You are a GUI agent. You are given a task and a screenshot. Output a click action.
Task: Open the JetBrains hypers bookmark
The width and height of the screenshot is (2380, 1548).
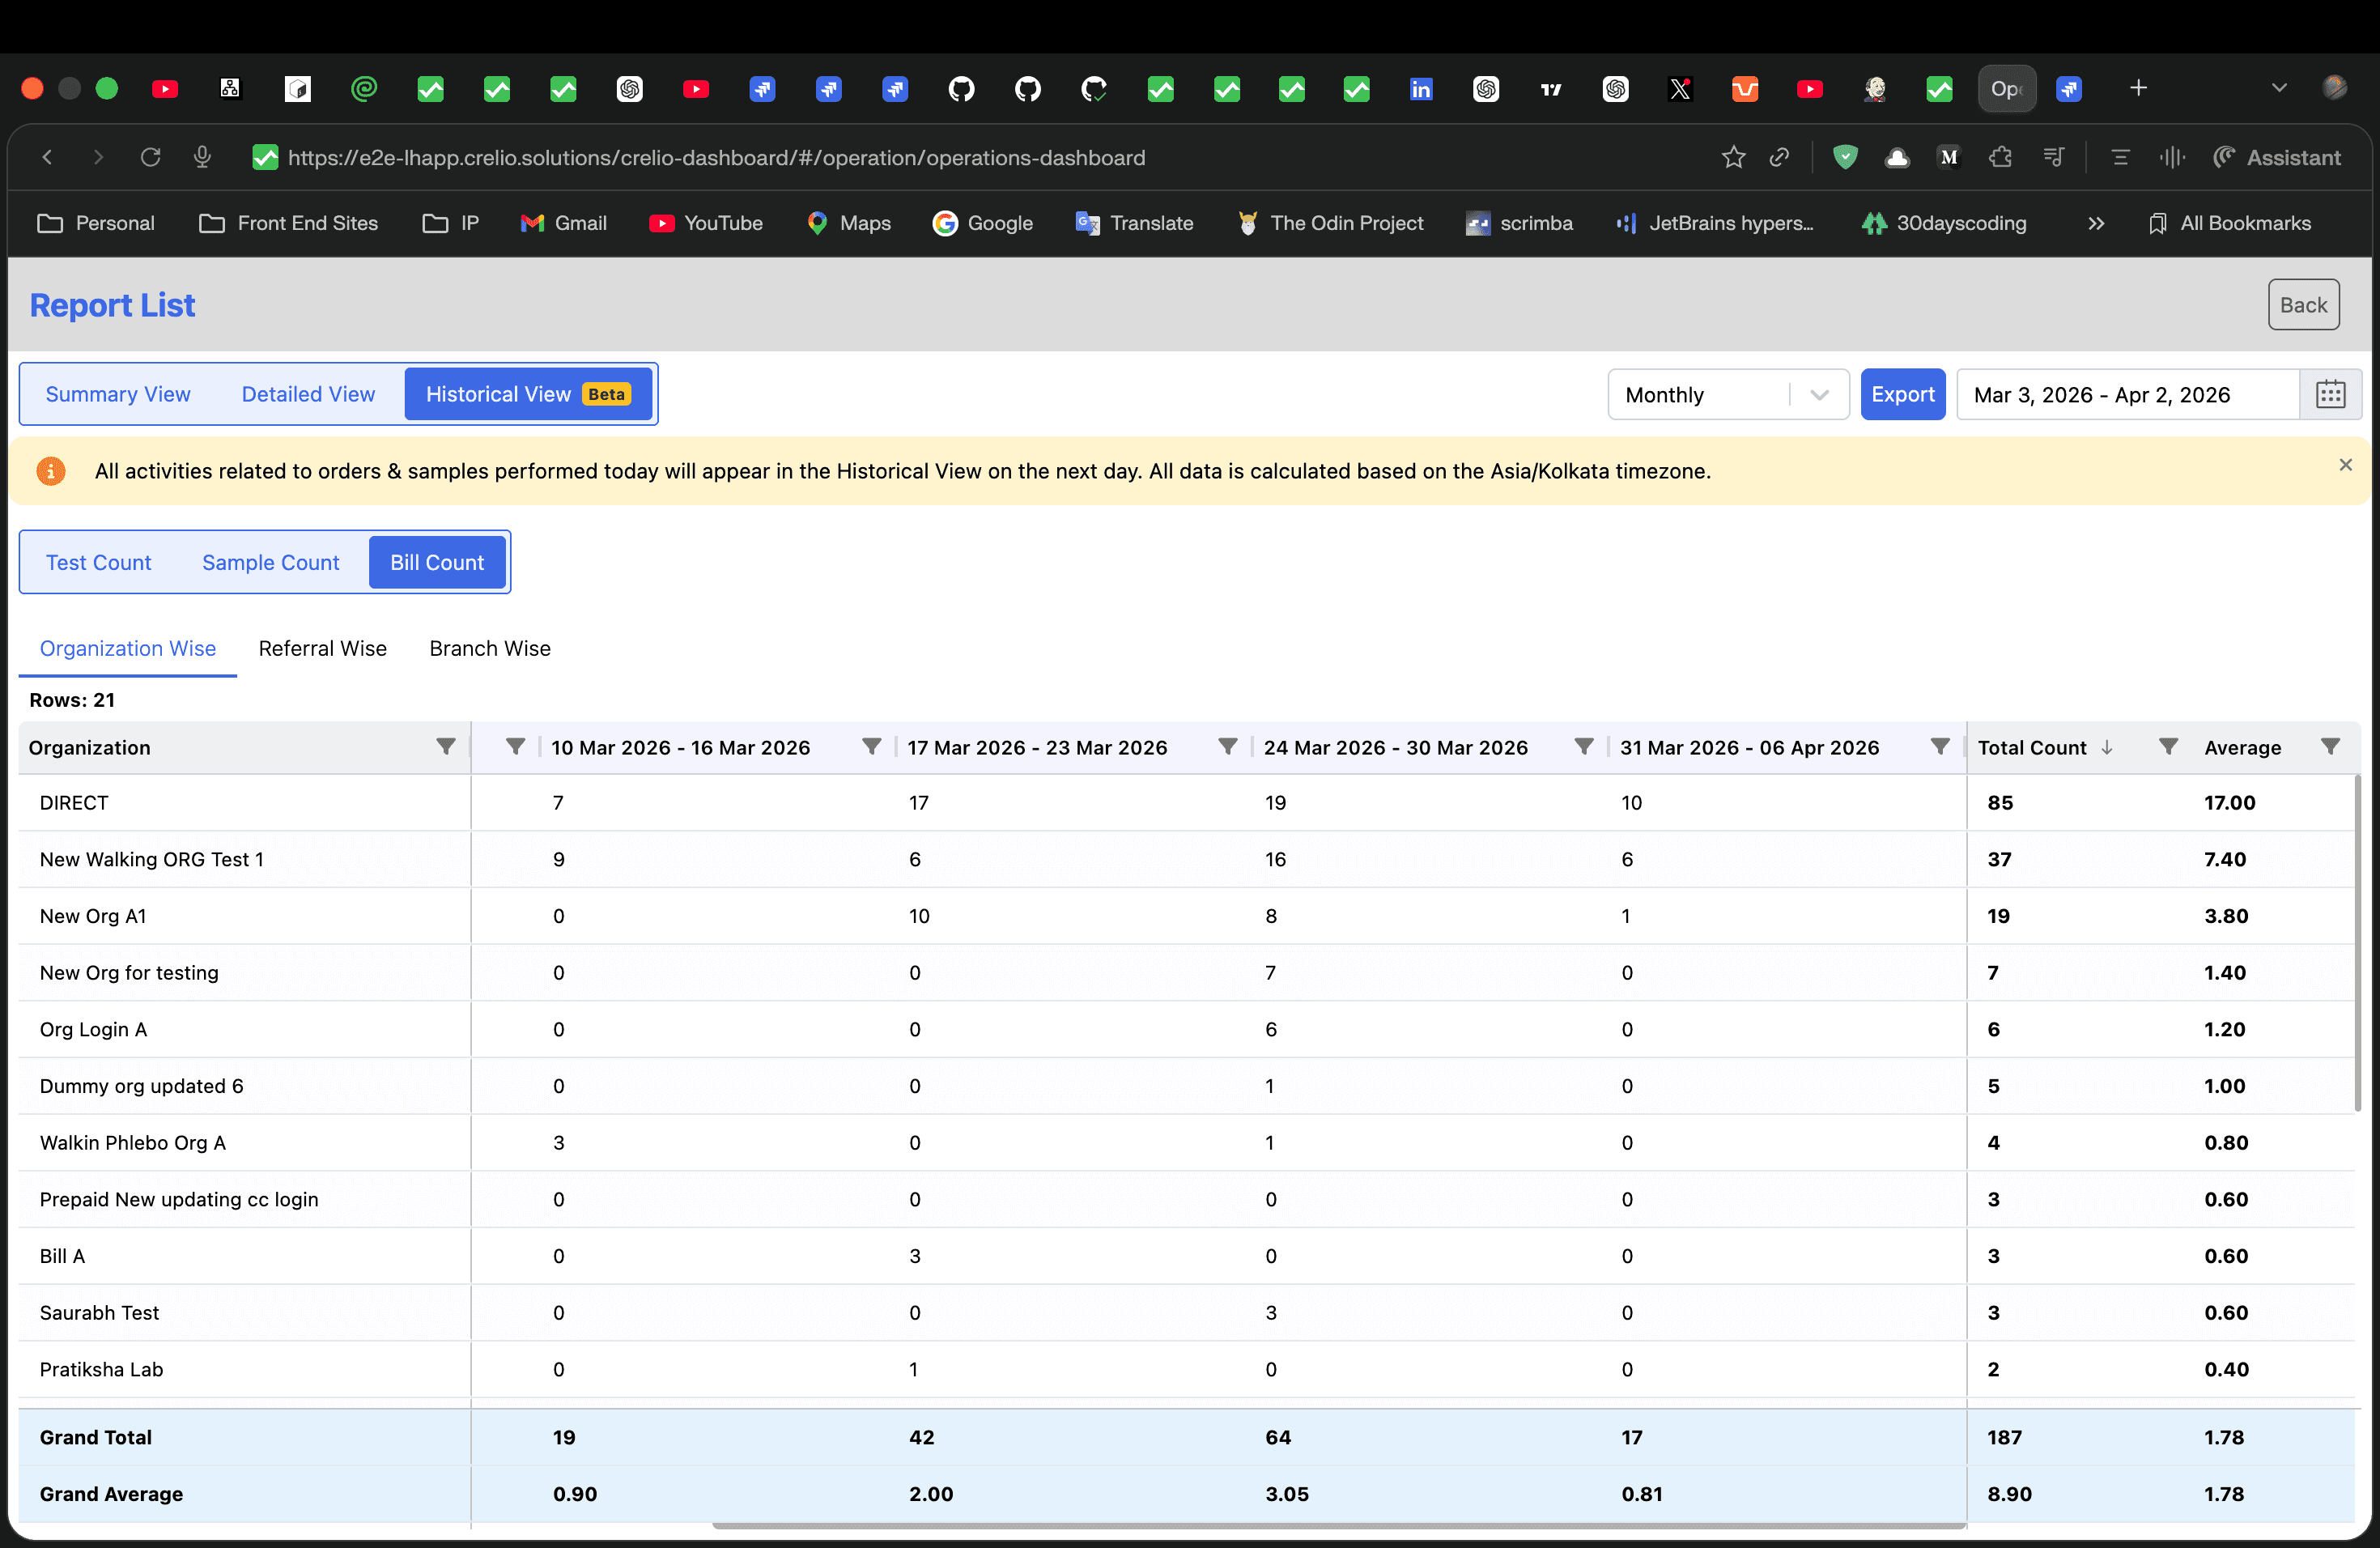click(x=1714, y=223)
